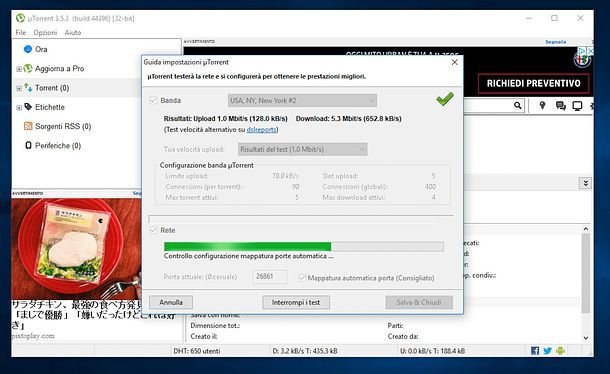Viewport: 610px width, 374px height.
Task: Expand the Aggiorna a Pro node
Action: coord(19,69)
